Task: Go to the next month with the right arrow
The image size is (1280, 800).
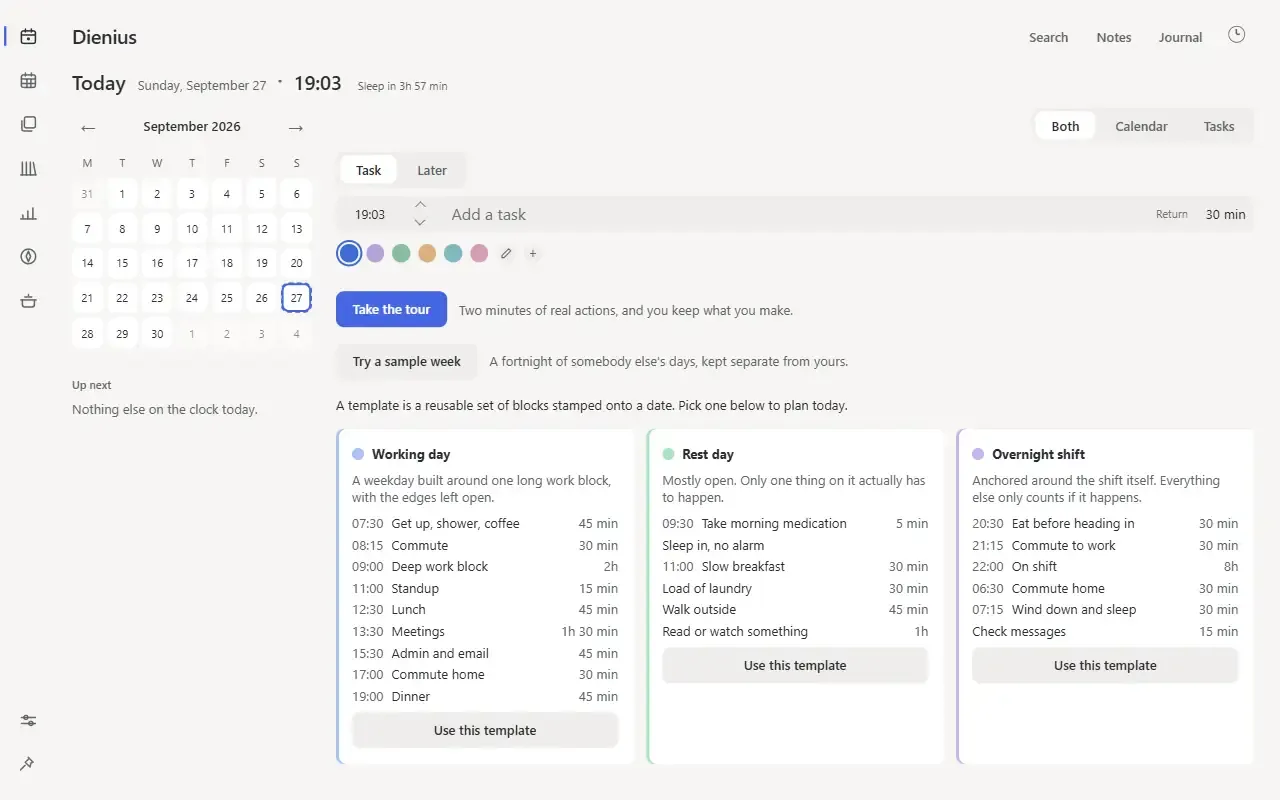Action: click(x=295, y=127)
